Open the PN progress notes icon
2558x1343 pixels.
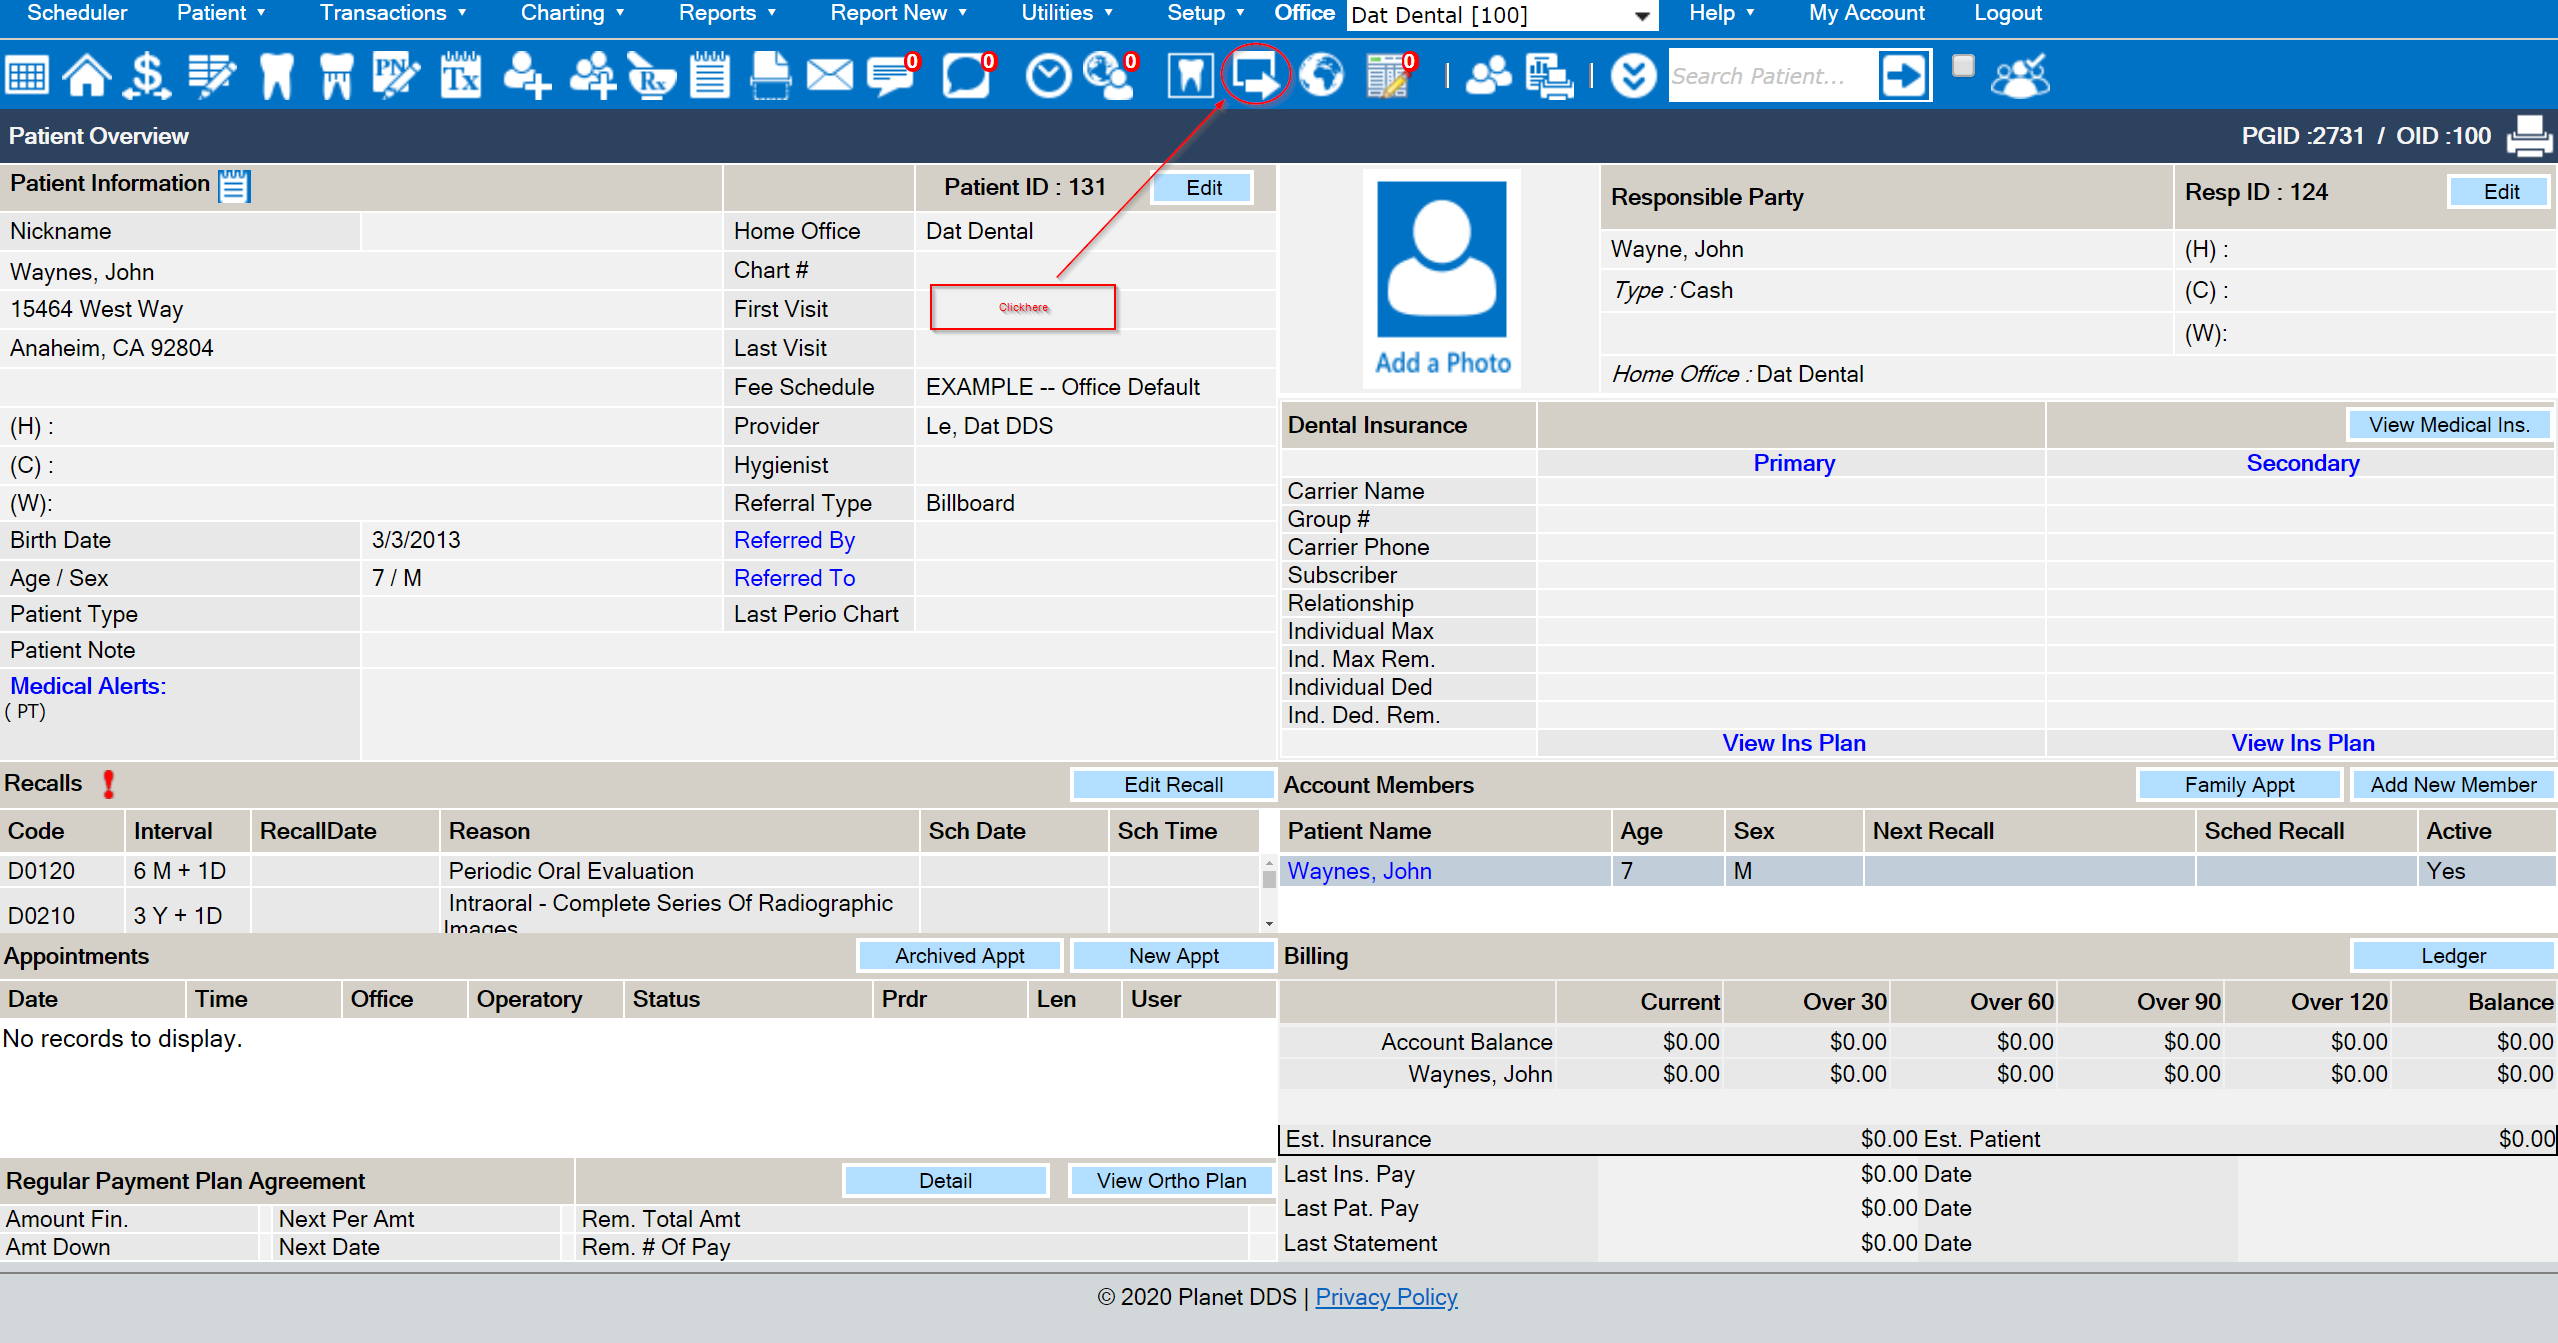coord(395,76)
